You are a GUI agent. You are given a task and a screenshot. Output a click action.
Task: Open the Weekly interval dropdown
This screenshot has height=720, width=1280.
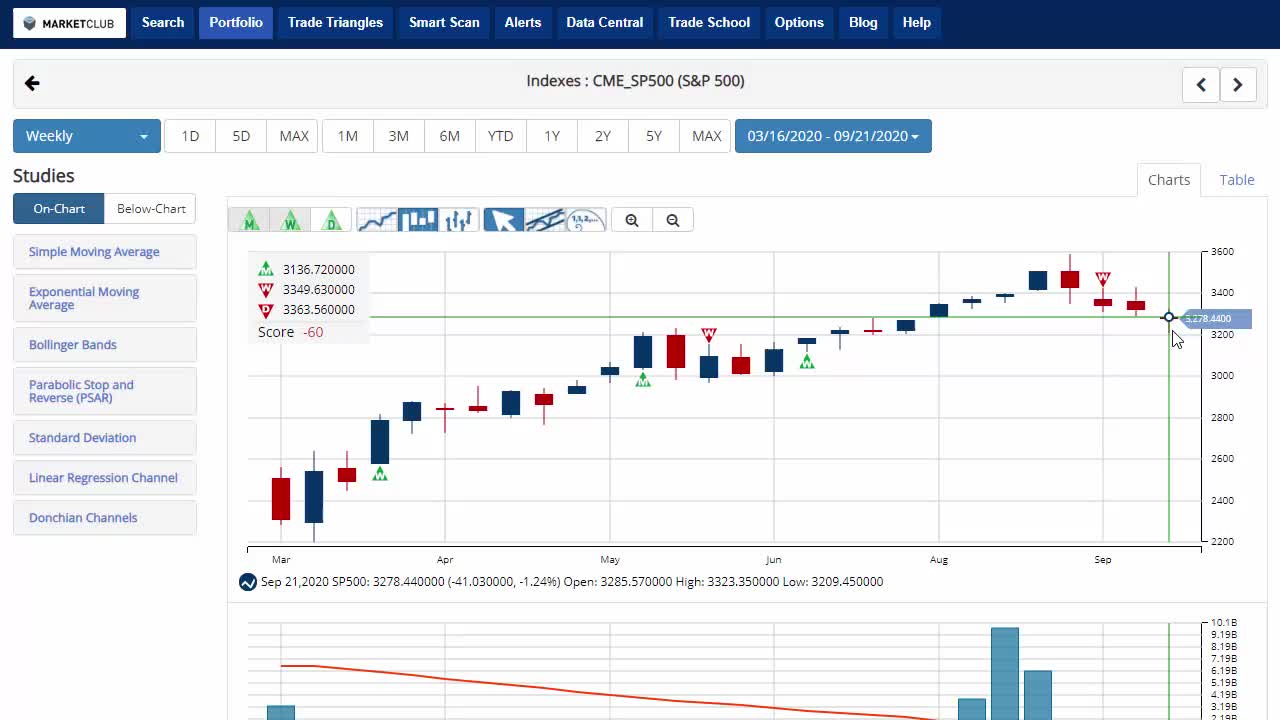[87, 136]
